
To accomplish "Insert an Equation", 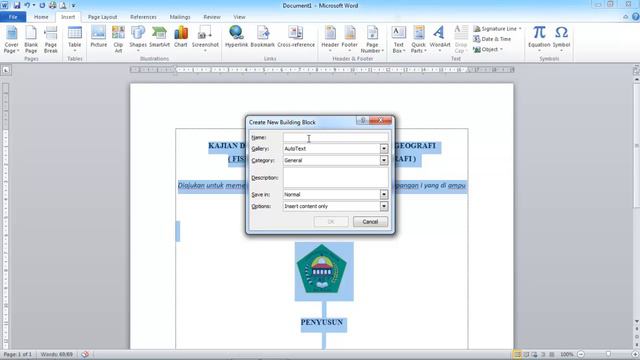I will click(539, 39).
